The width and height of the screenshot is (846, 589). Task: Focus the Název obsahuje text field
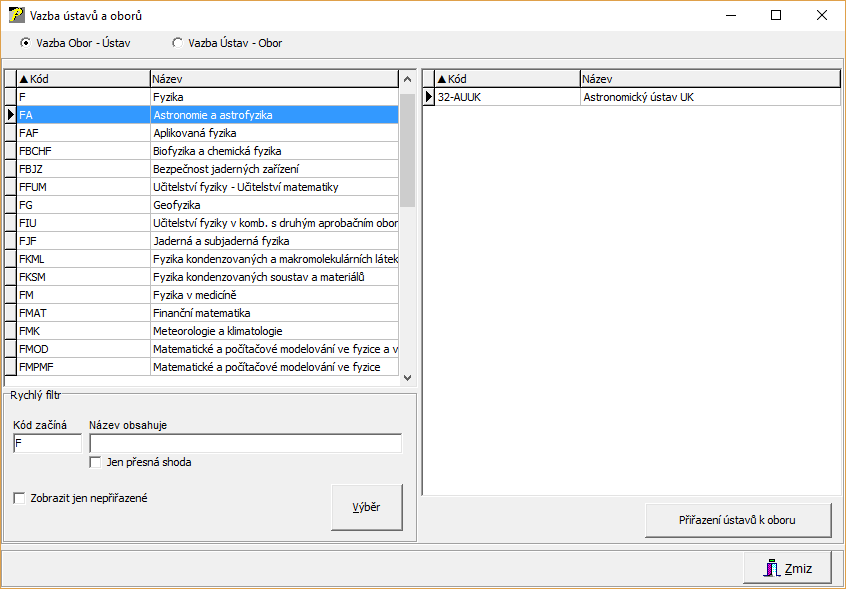(245, 444)
